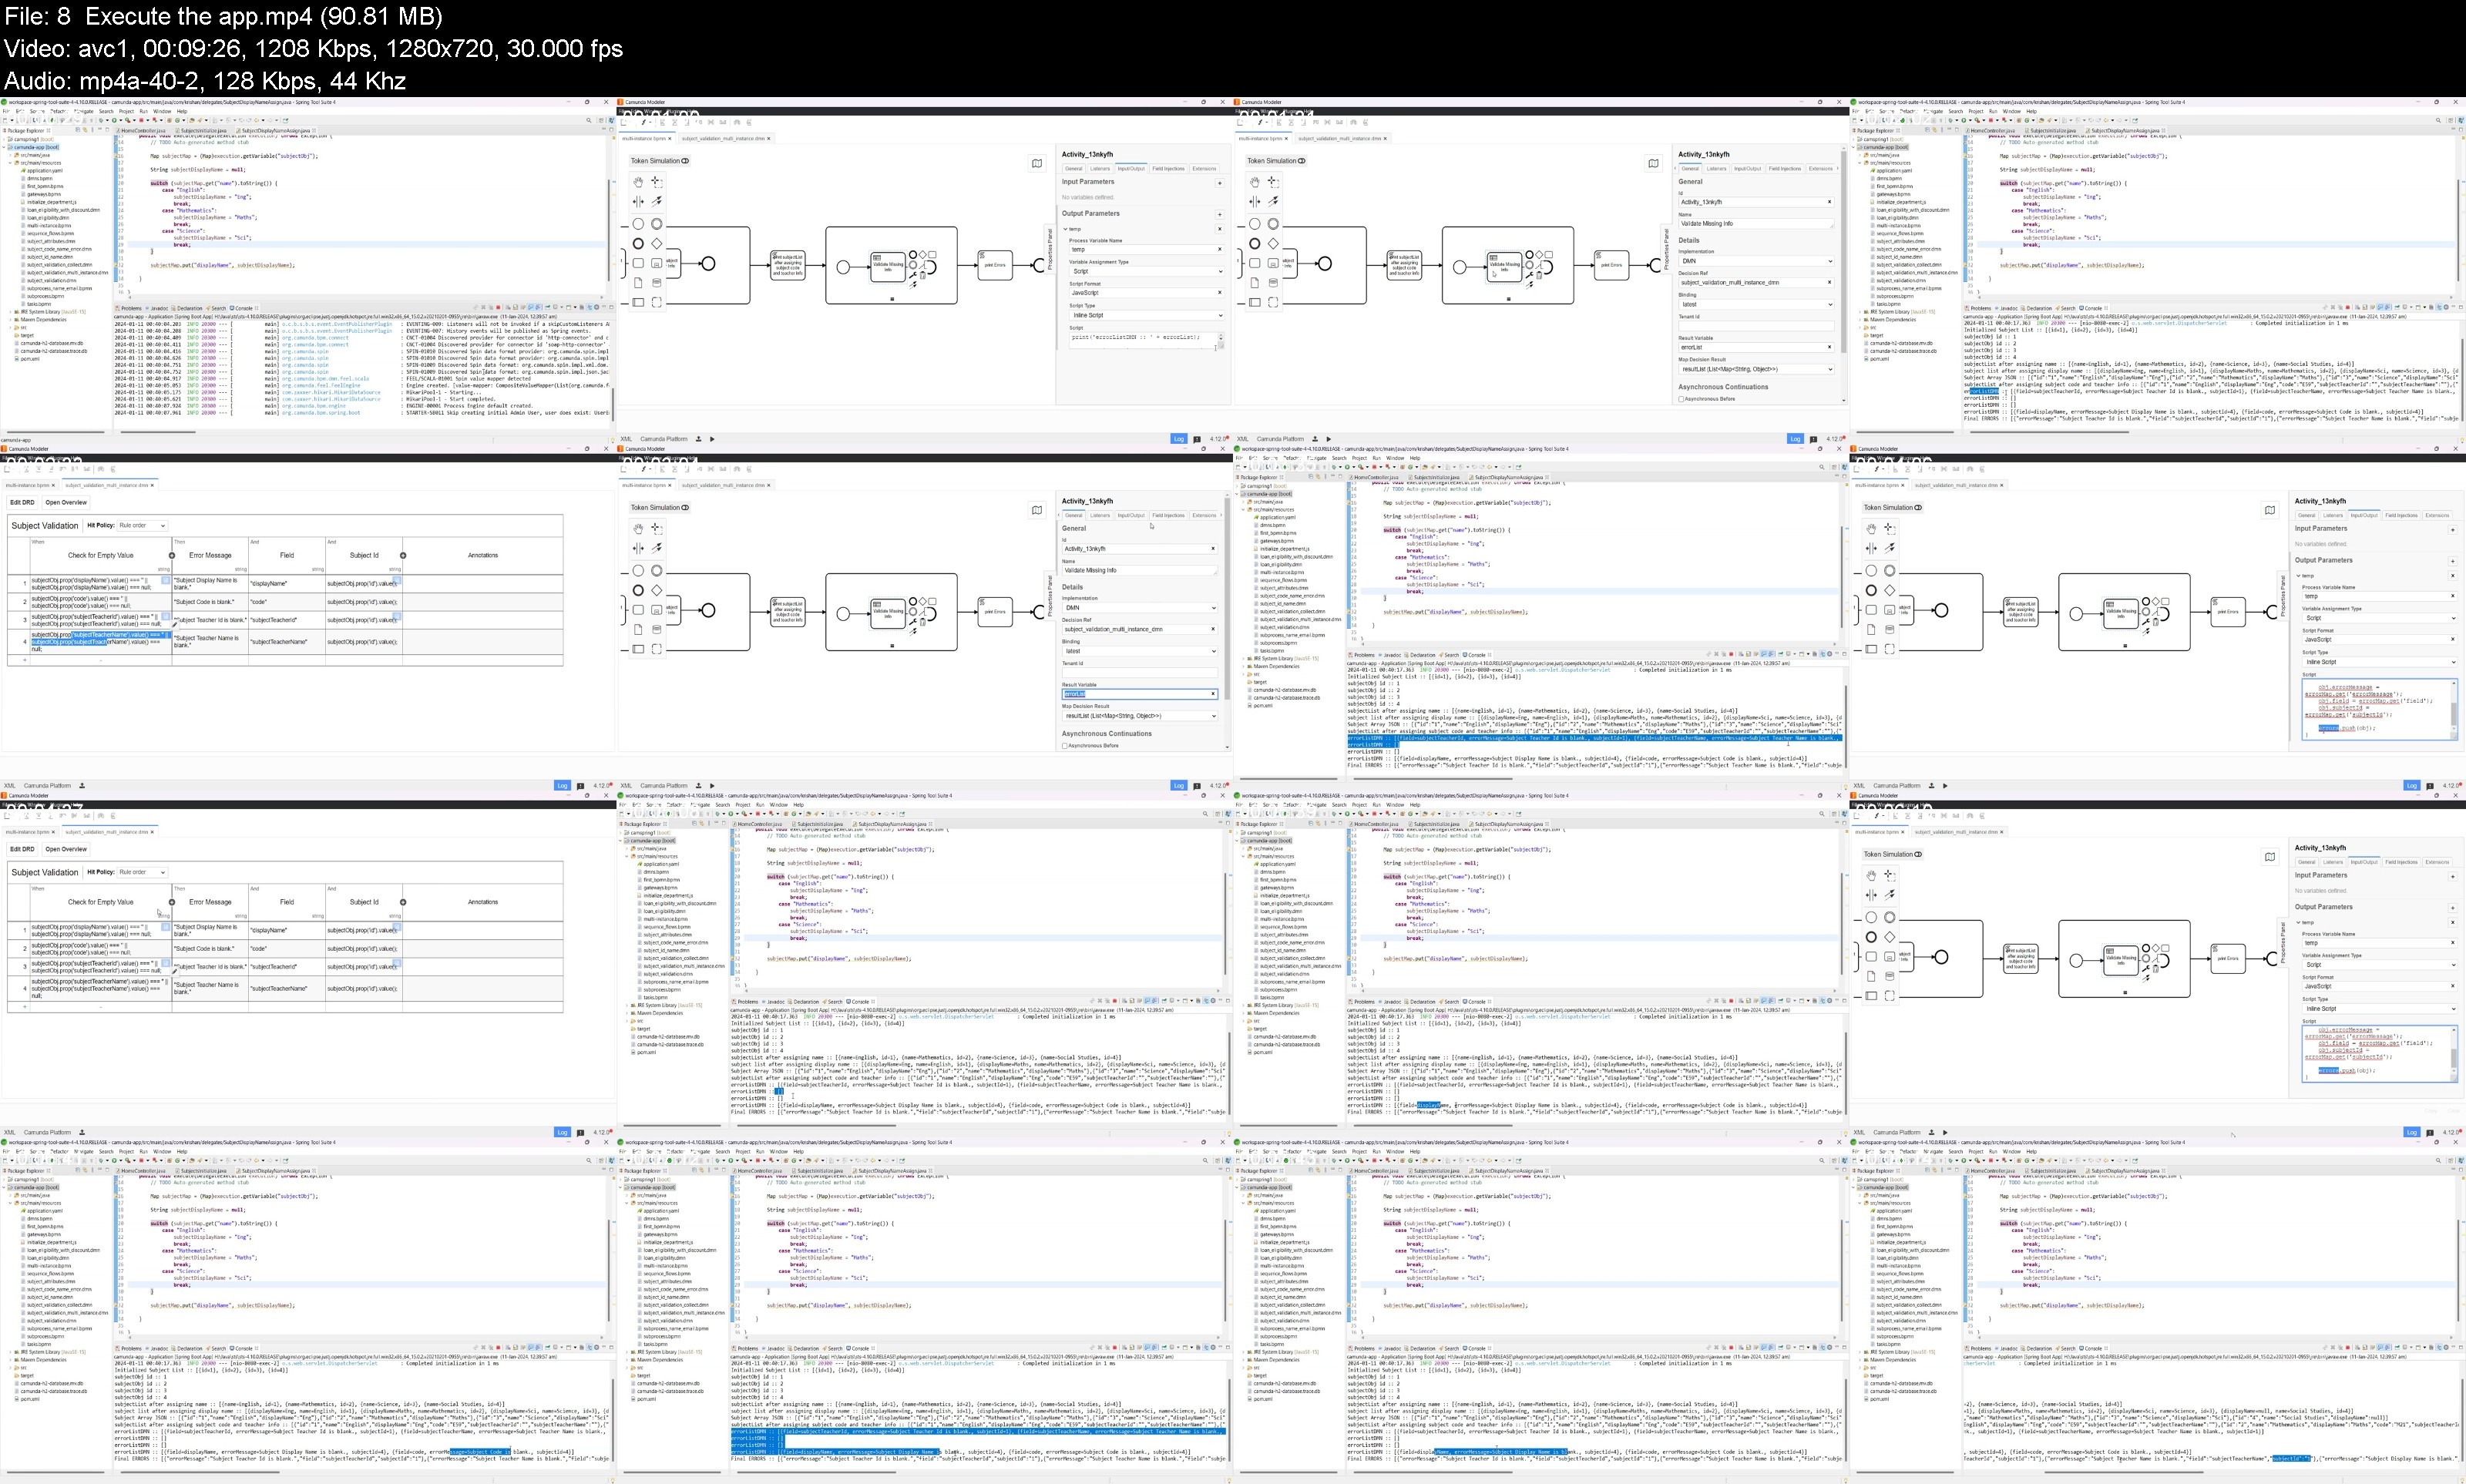Viewport: 2466px width, 1484px height.
Task: Open Hit Policy dropdown in highlighted-row DMN frame
Action: pyautogui.click(x=141, y=525)
